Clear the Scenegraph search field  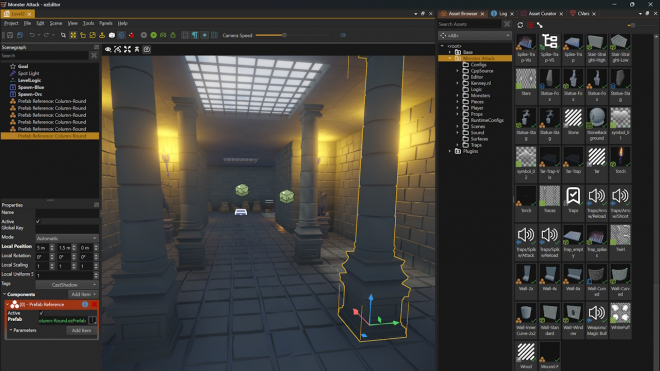[x=94, y=56]
